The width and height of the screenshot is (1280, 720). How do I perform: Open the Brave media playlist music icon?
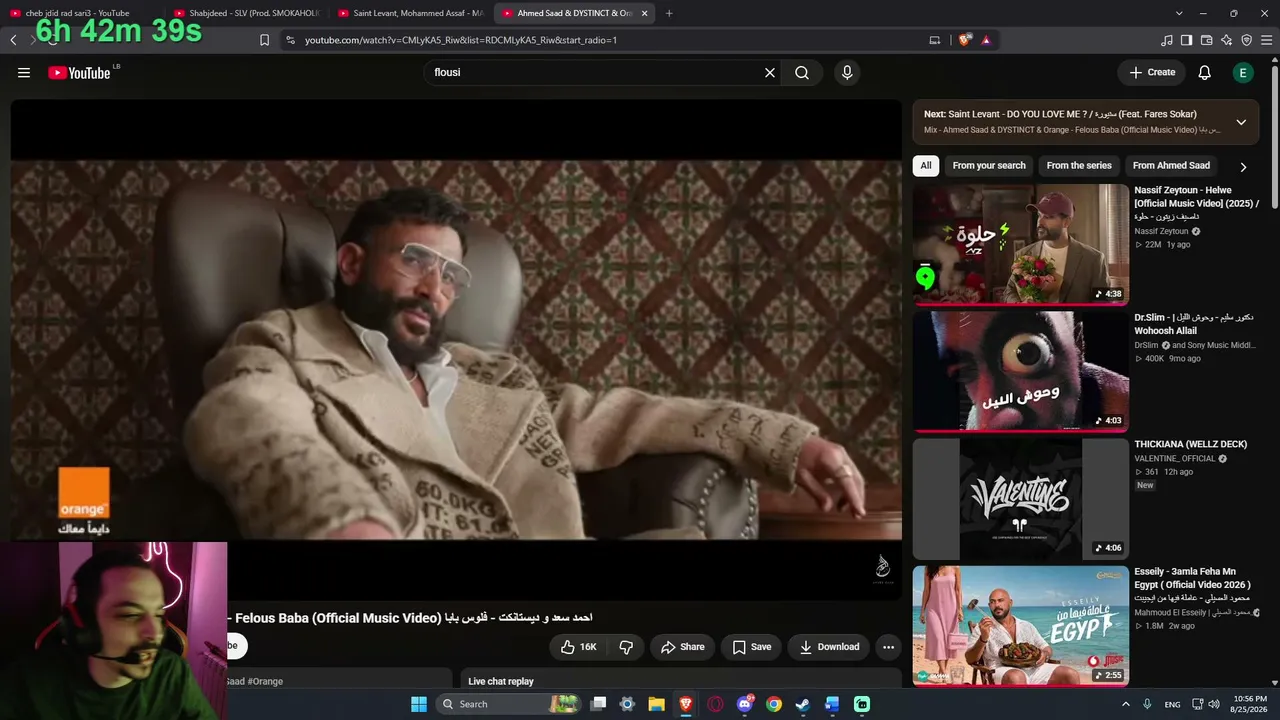pyautogui.click(x=1167, y=40)
